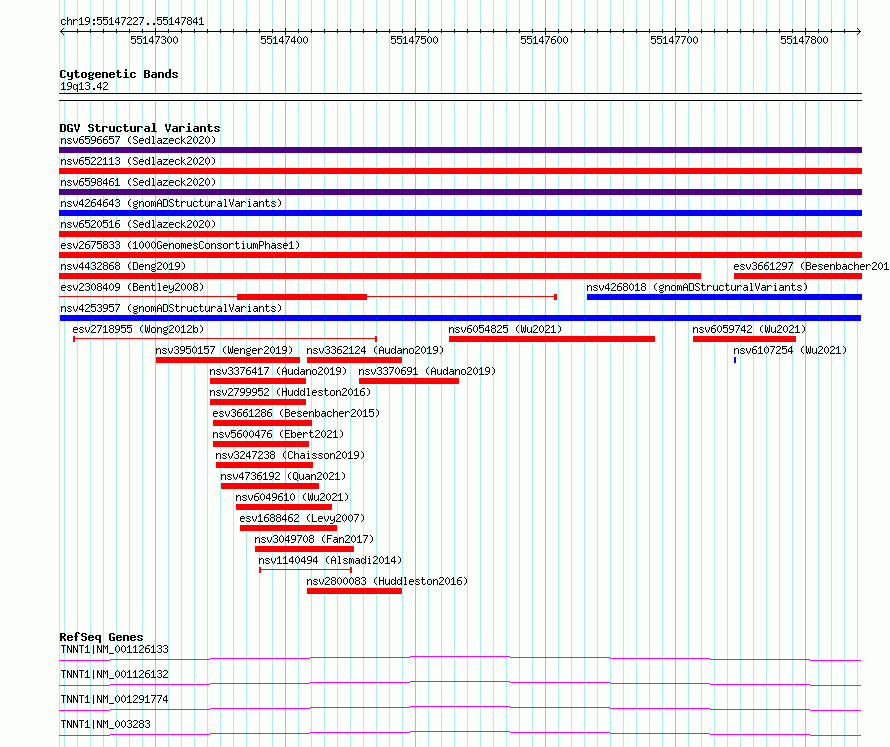Image resolution: width=890 pixels, height=747 pixels.
Task: Click the DGV Structural Variants track title
Action: (140, 128)
